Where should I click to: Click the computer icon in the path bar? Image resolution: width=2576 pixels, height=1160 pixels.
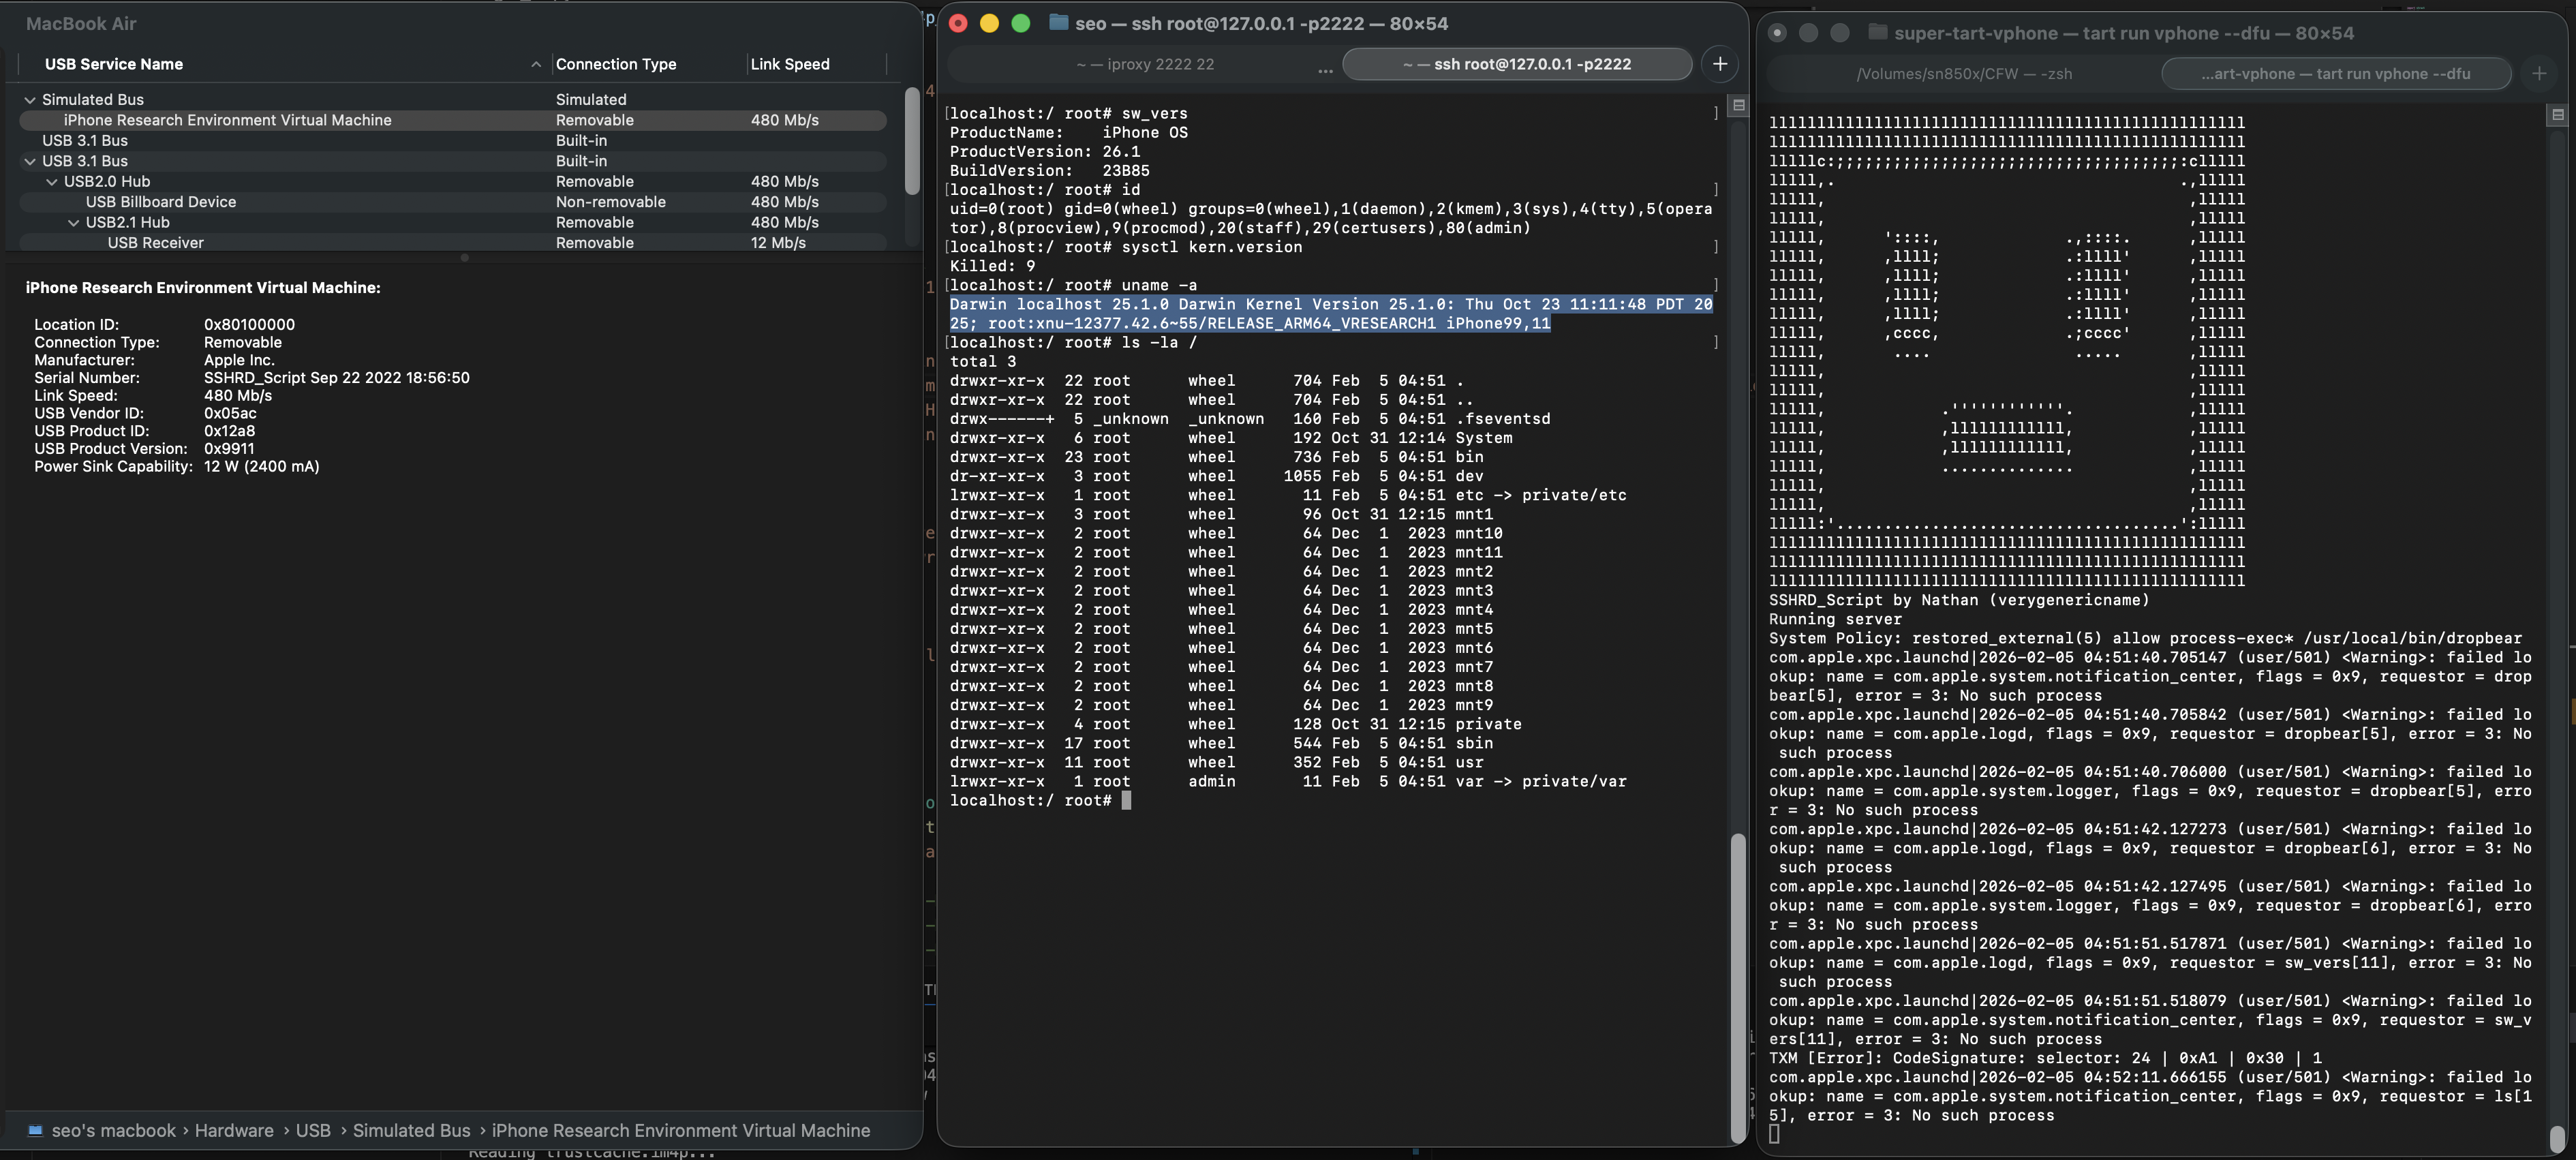[35, 1130]
